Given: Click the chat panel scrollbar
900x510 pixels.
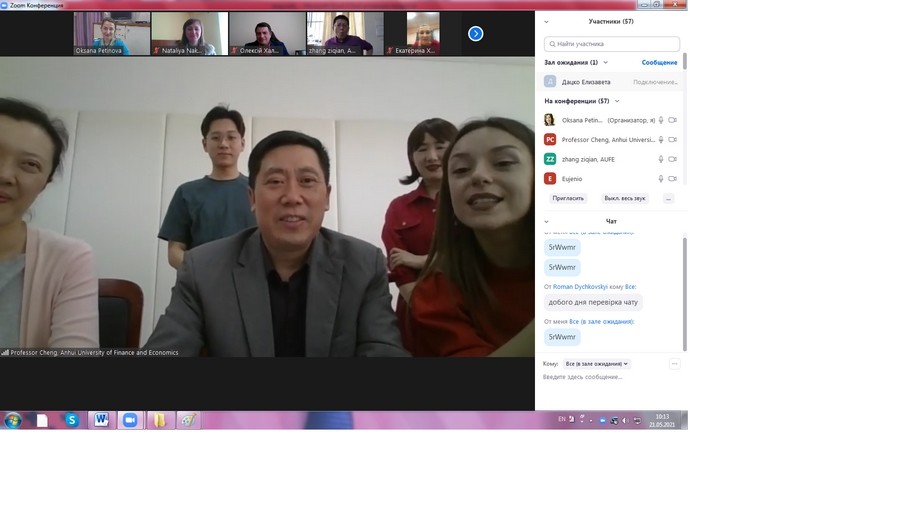Looking at the screenshot, I should pyautogui.click(x=684, y=290).
